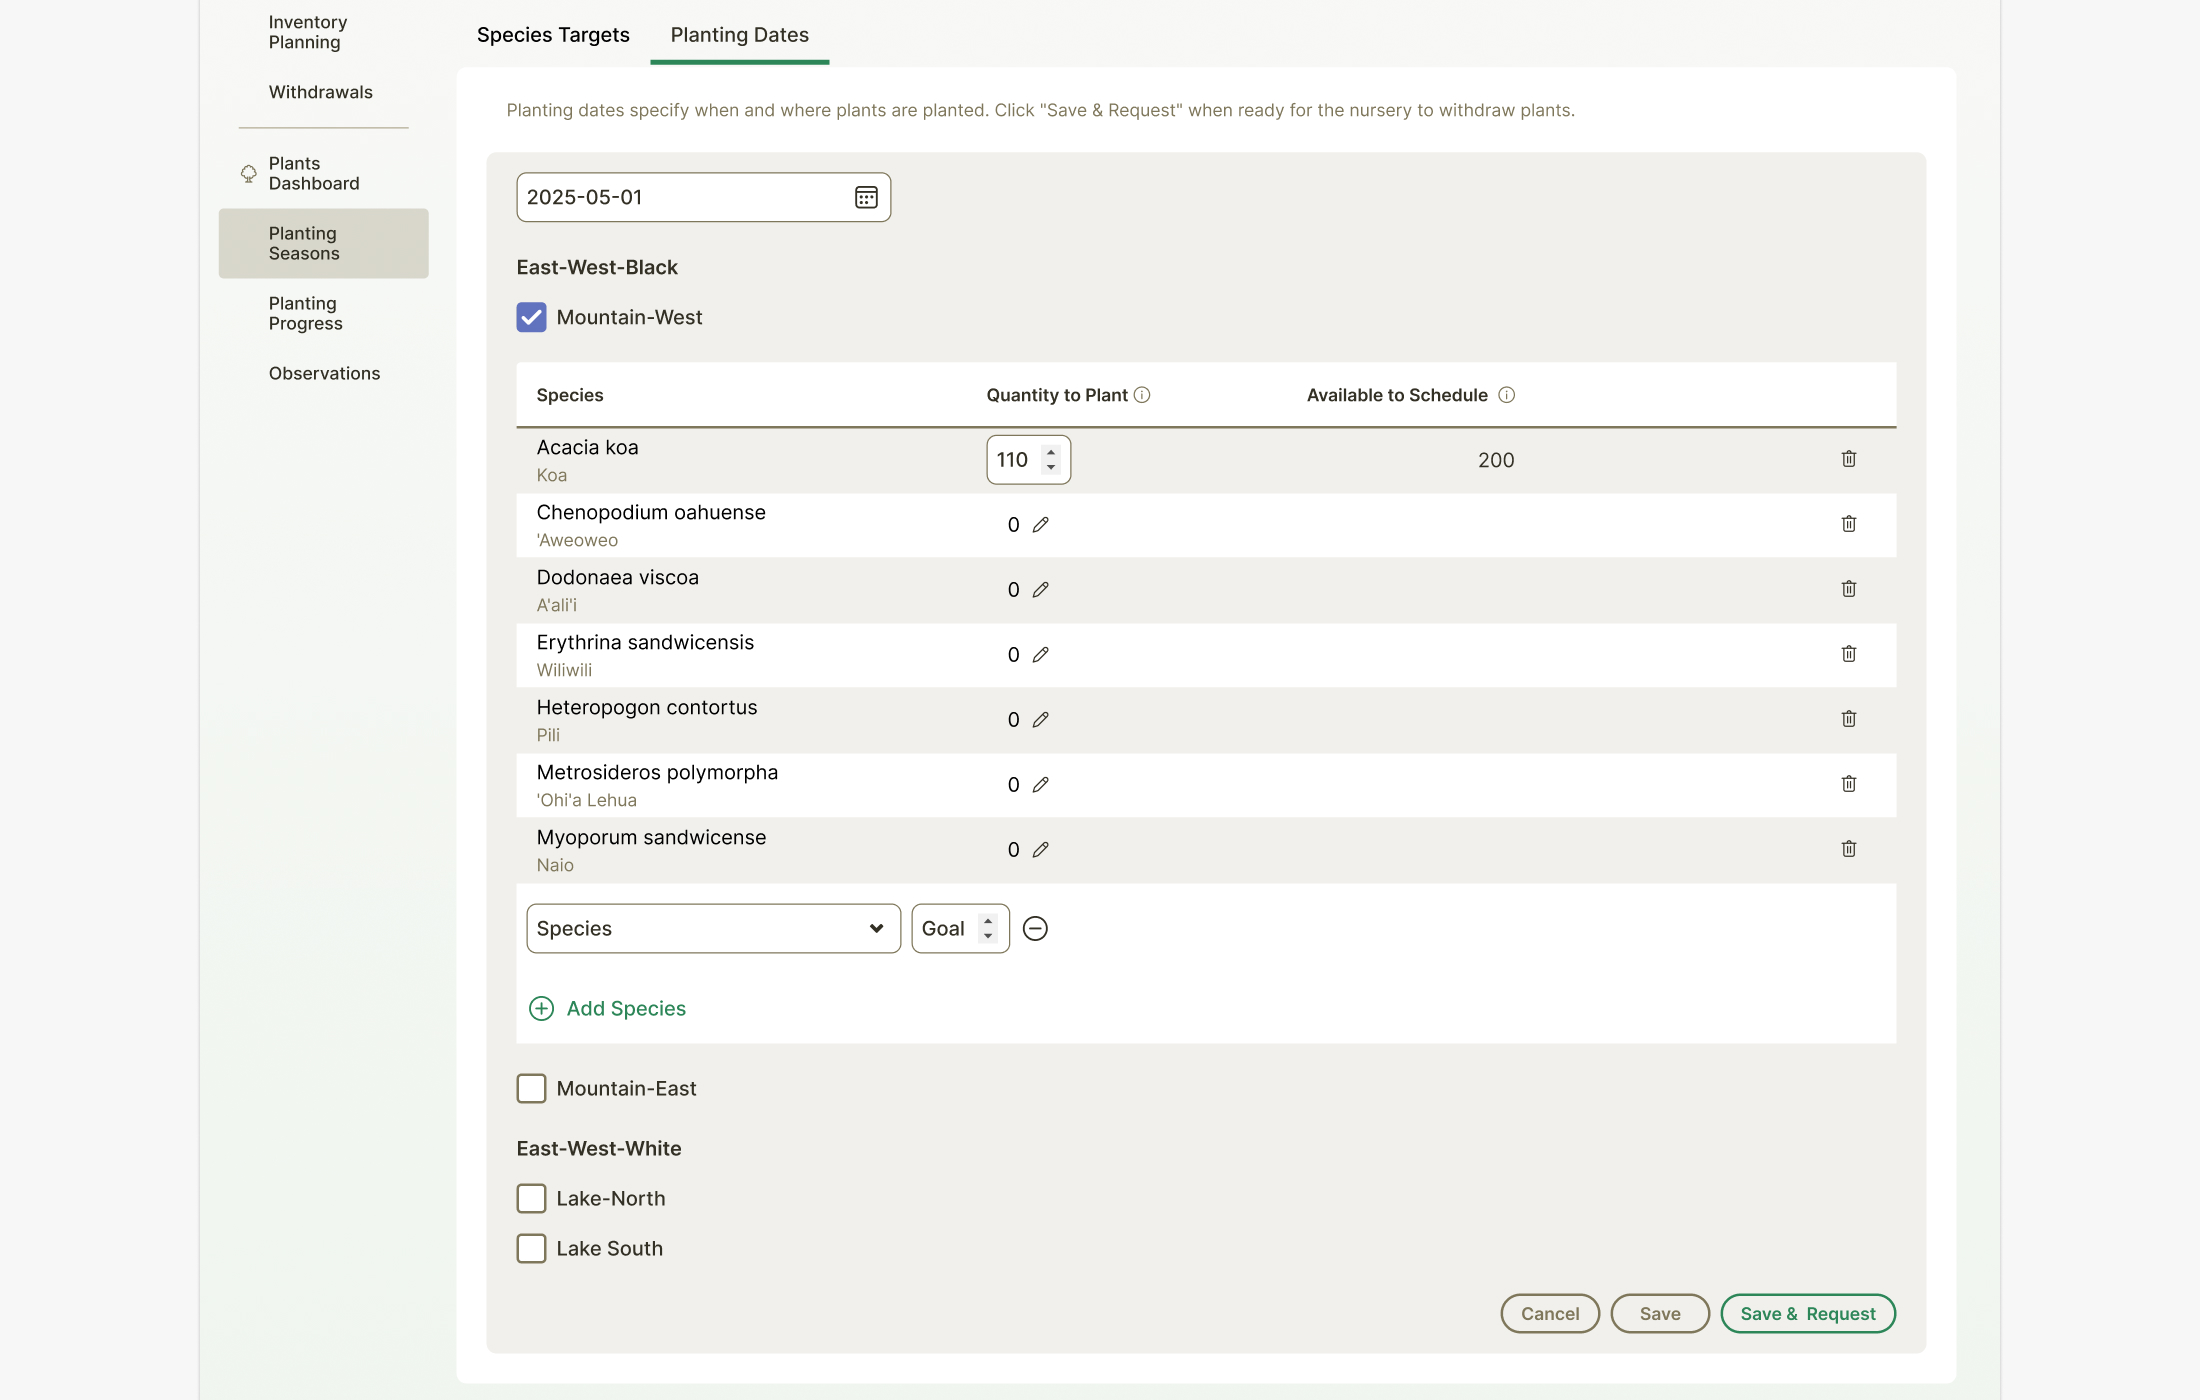Screen dimensions: 2200x1400
Task: Click the Available to Schedule info icon
Action: point(1506,395)
